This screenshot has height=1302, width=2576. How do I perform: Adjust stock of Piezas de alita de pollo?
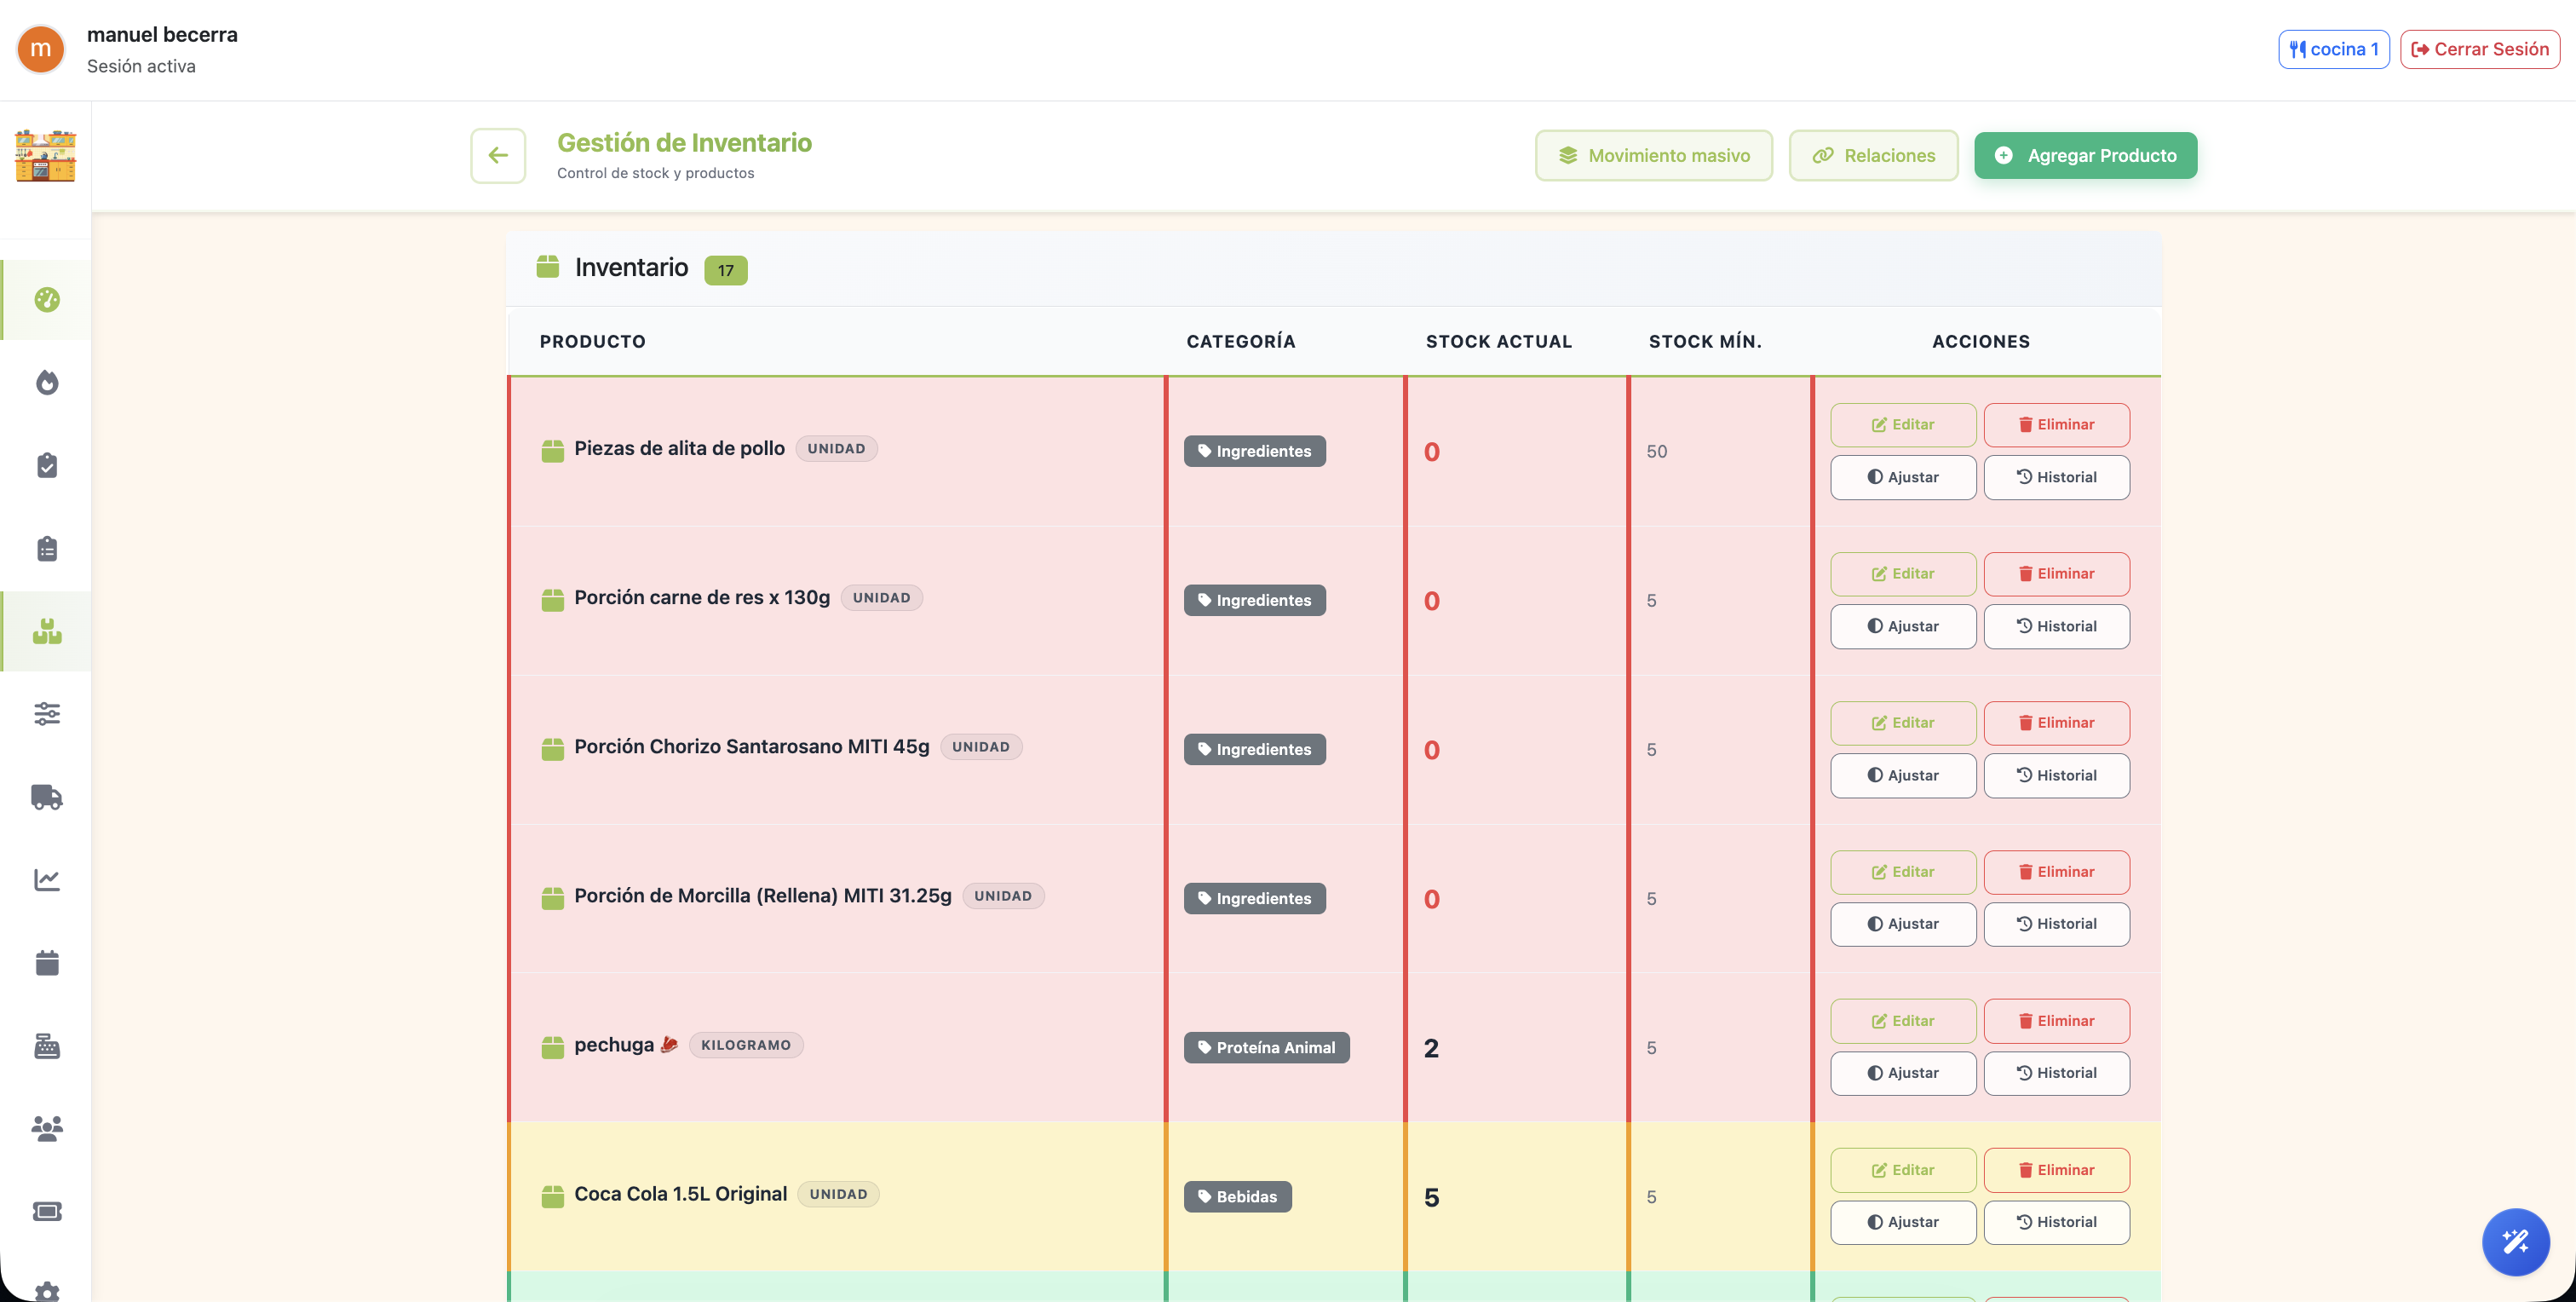1902,477
